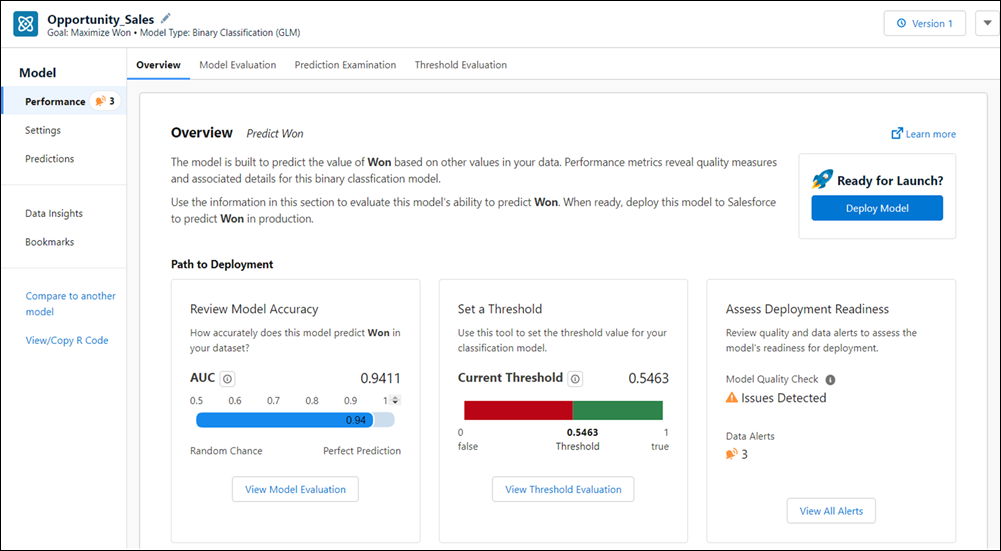1001x551 pixels.
Task: Click the Learn more link
Action: click(931, 133)
